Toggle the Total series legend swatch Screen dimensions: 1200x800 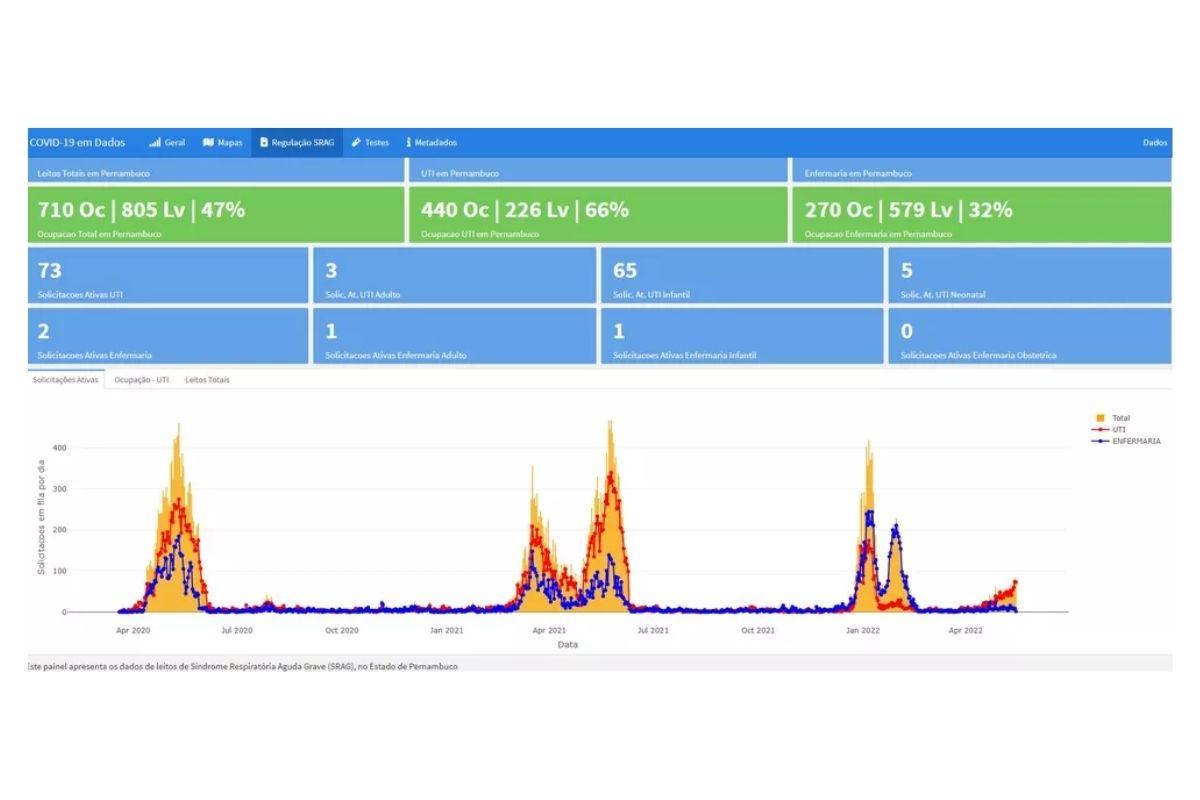point(1101,418)
